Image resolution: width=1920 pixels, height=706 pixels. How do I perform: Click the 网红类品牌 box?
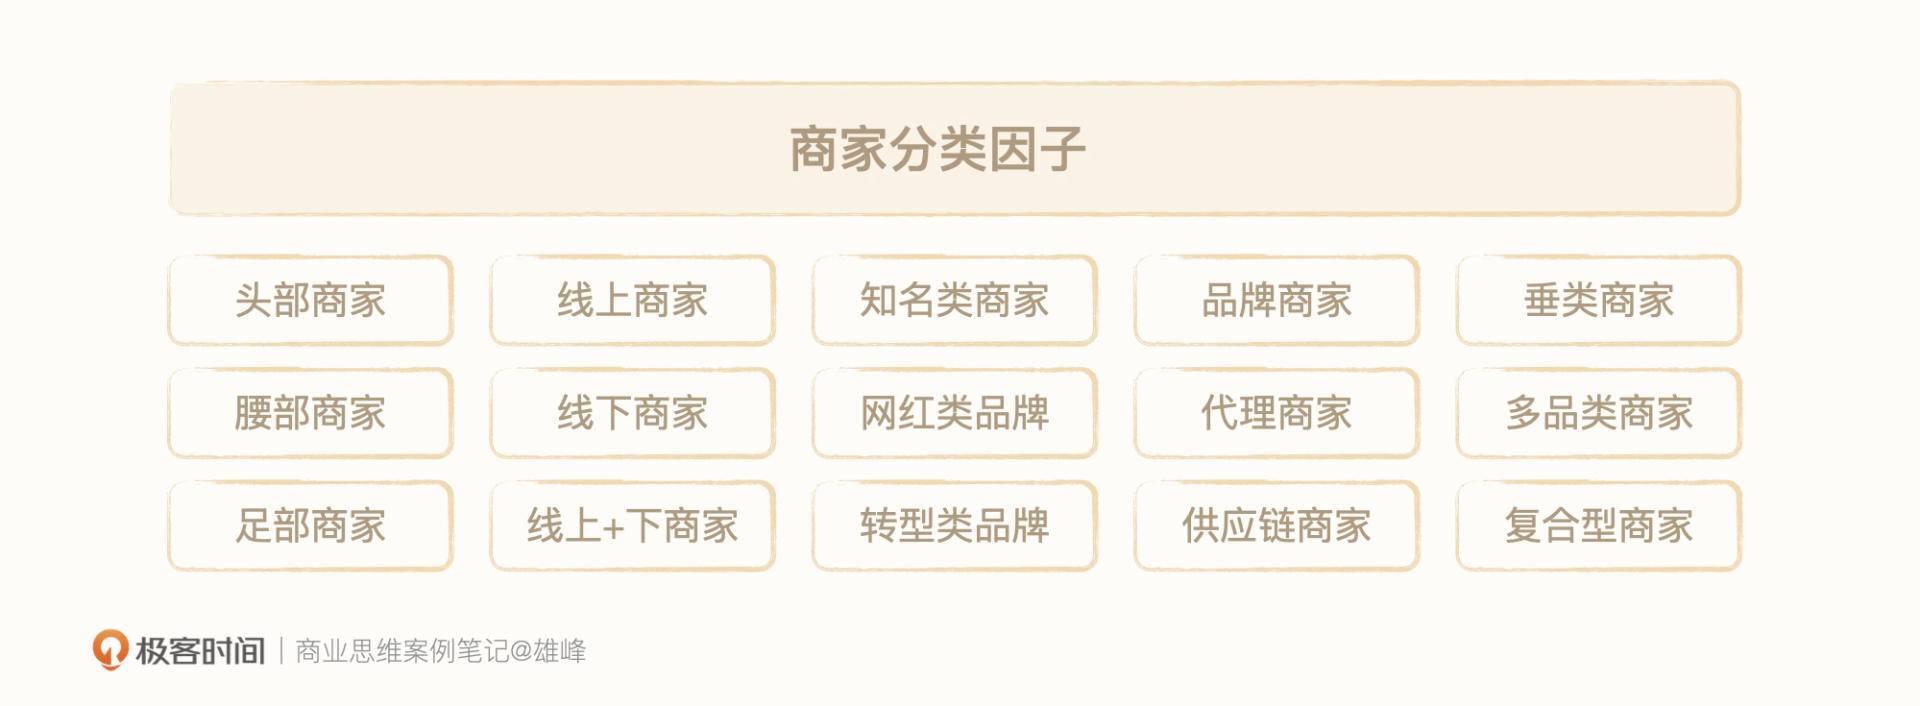pyautogui.click(x=954, y=413)
